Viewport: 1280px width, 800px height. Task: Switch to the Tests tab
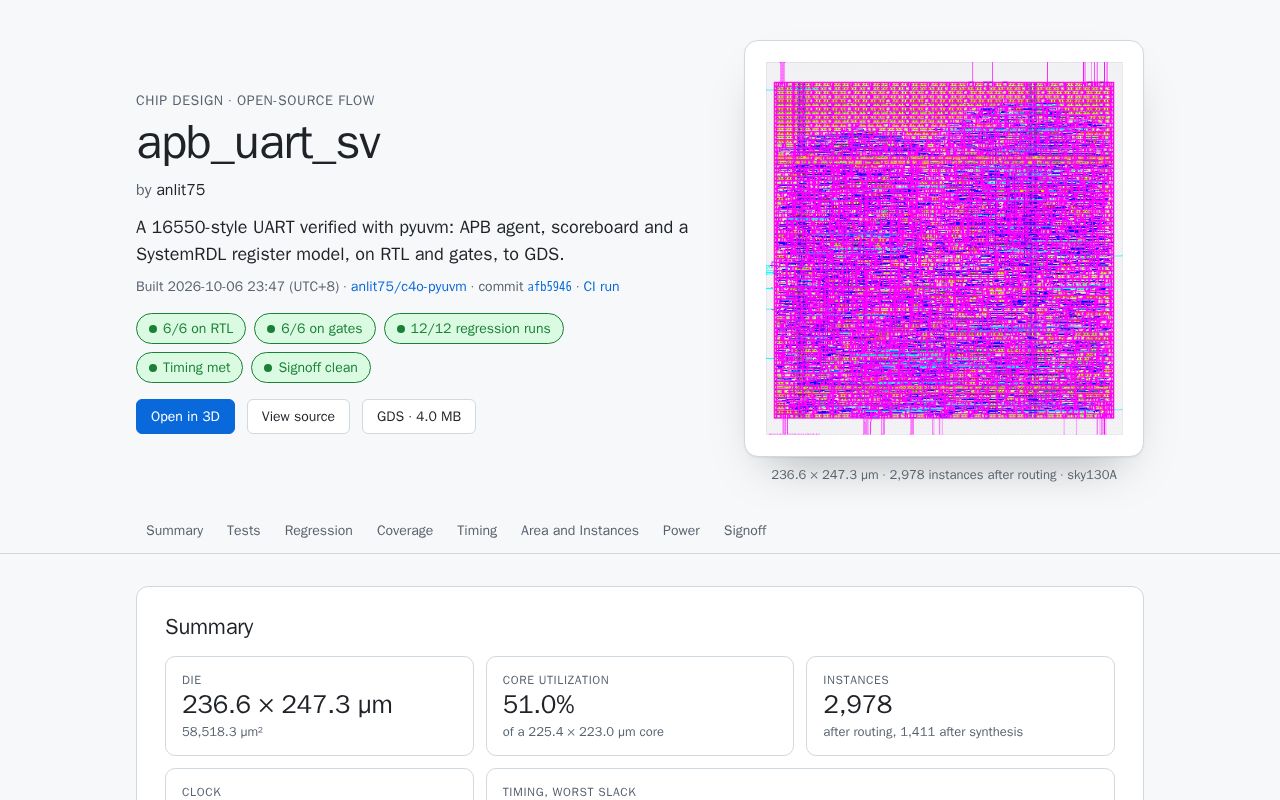click(243, 530)
